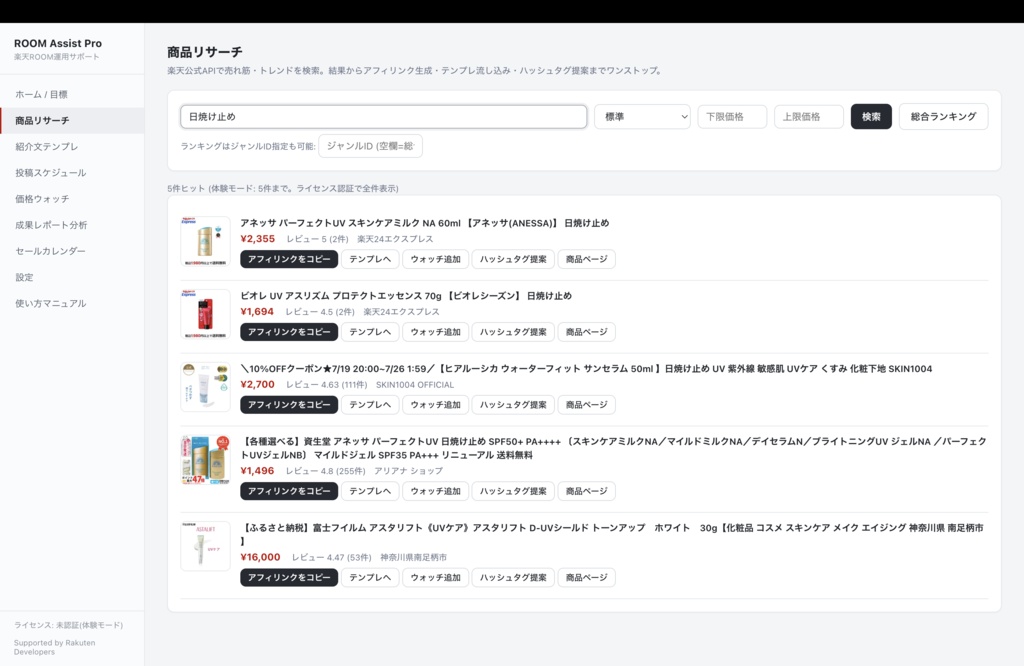Screen dimensions: 1024x666
Task: Click the ふるさと納税 富士フイルム product title
Action: coord(614,534)
